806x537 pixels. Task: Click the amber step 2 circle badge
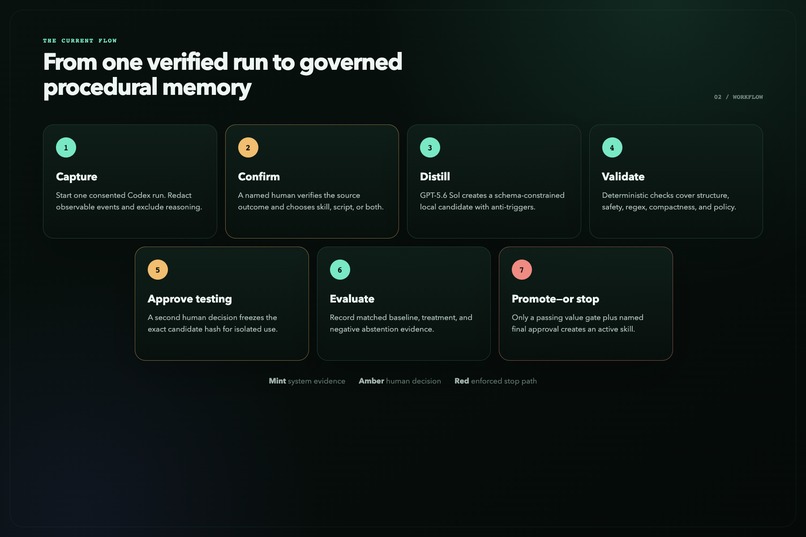[248, 147]
